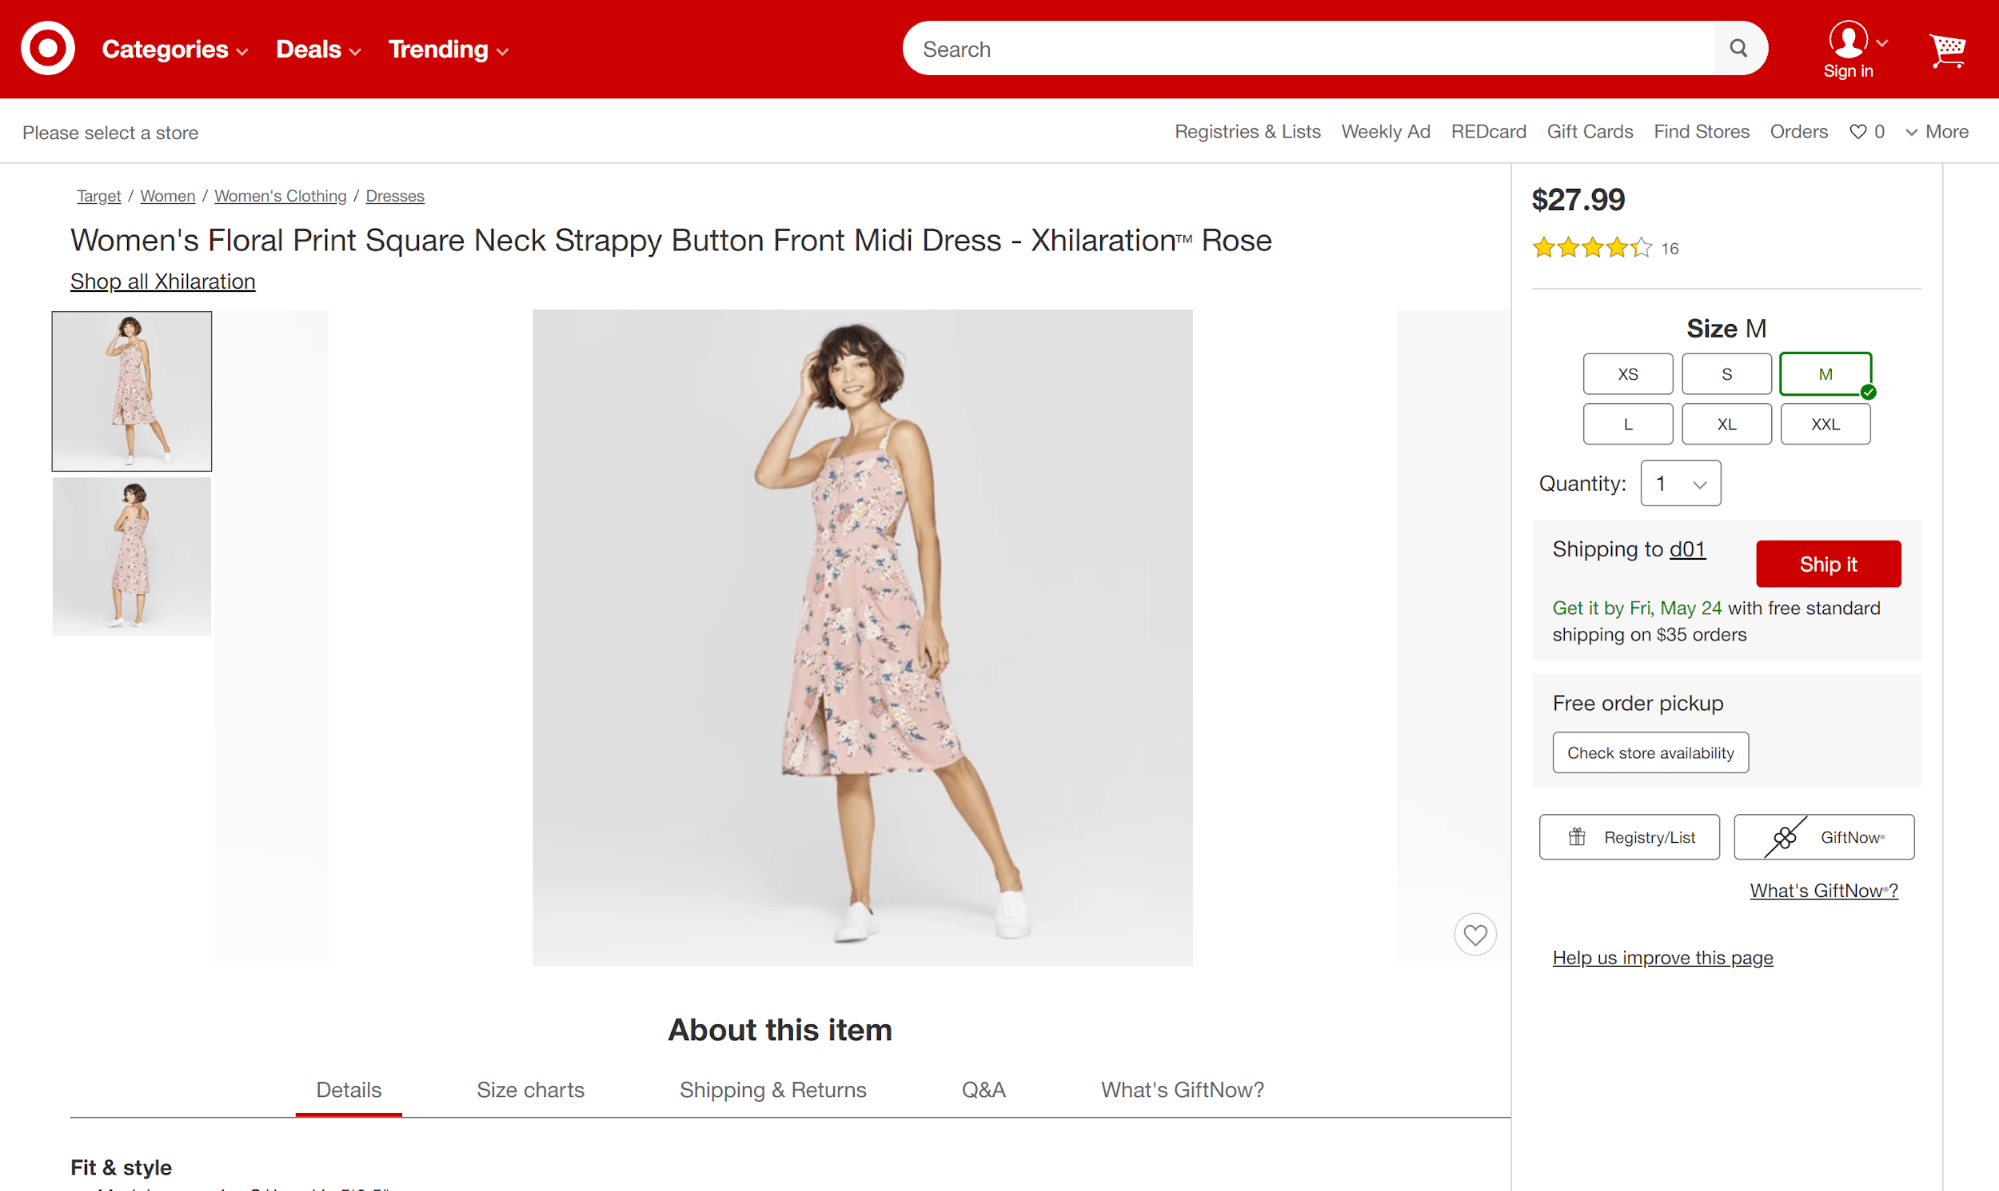1999x1191 pixels.
Task: Click the Target bullseye logo
Action: (47, 48)
